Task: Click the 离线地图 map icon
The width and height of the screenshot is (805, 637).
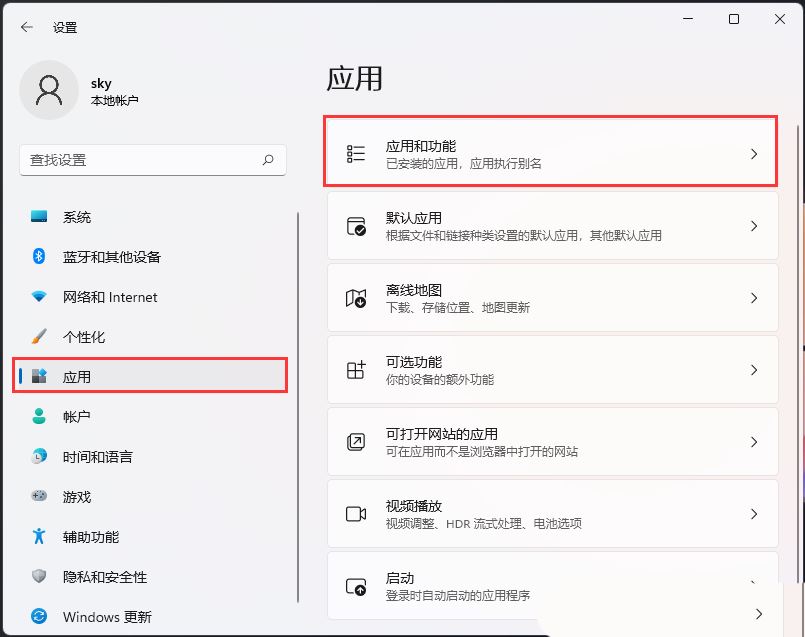Action: 356,297
